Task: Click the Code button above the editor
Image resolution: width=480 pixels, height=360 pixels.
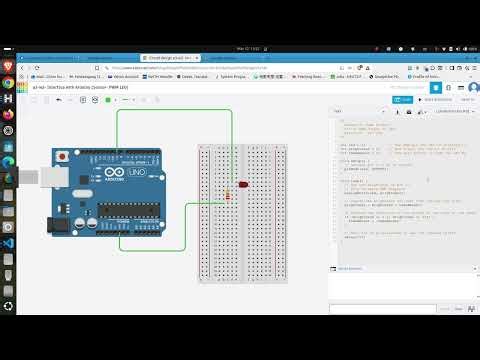Action: tap(402, 100)
